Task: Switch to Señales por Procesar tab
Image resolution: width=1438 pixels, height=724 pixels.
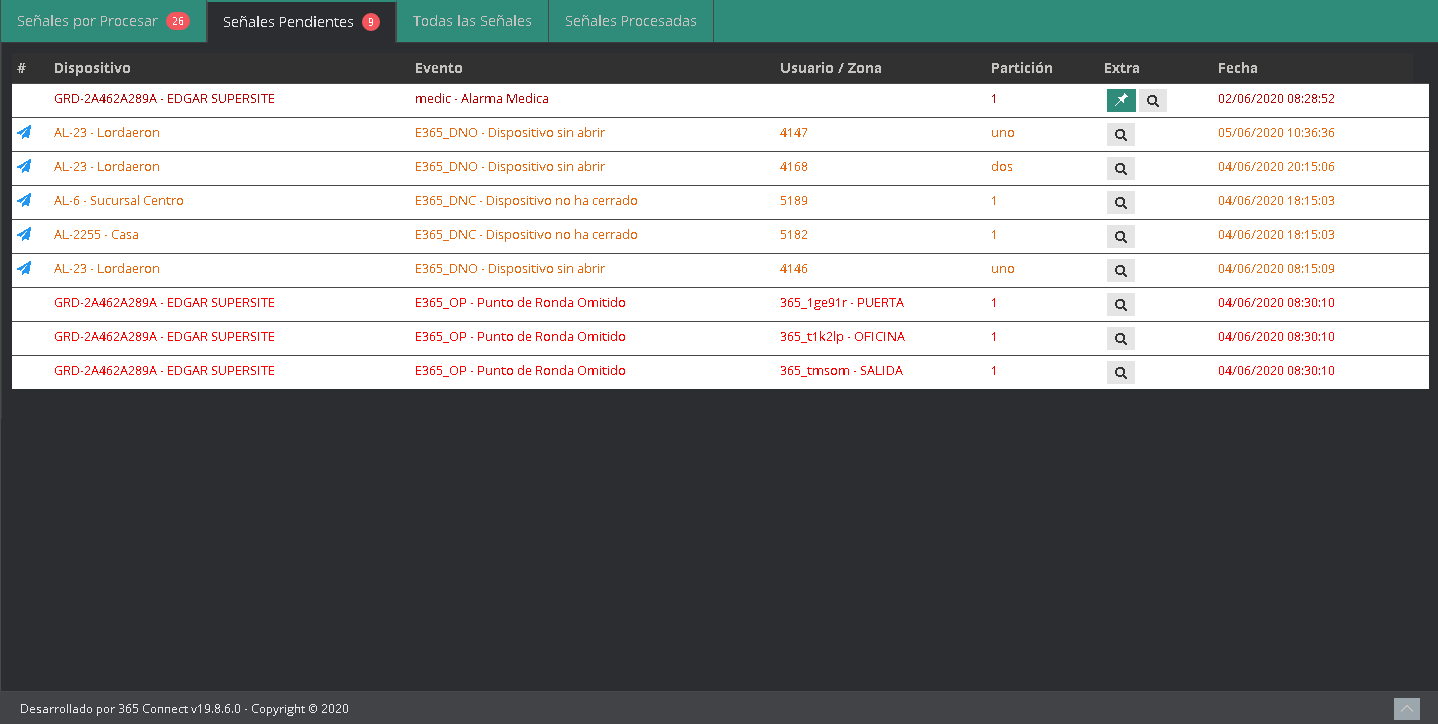Action: (x=103, y=21)
